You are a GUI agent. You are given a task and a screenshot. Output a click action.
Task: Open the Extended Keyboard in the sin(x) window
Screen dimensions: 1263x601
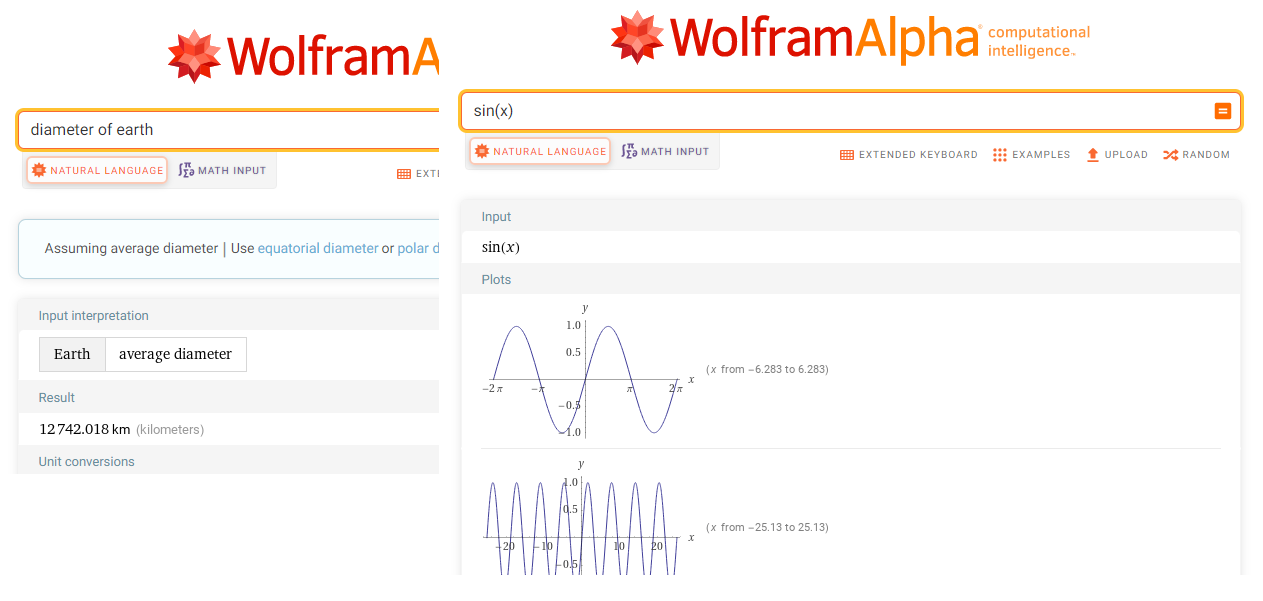[909, 155]
